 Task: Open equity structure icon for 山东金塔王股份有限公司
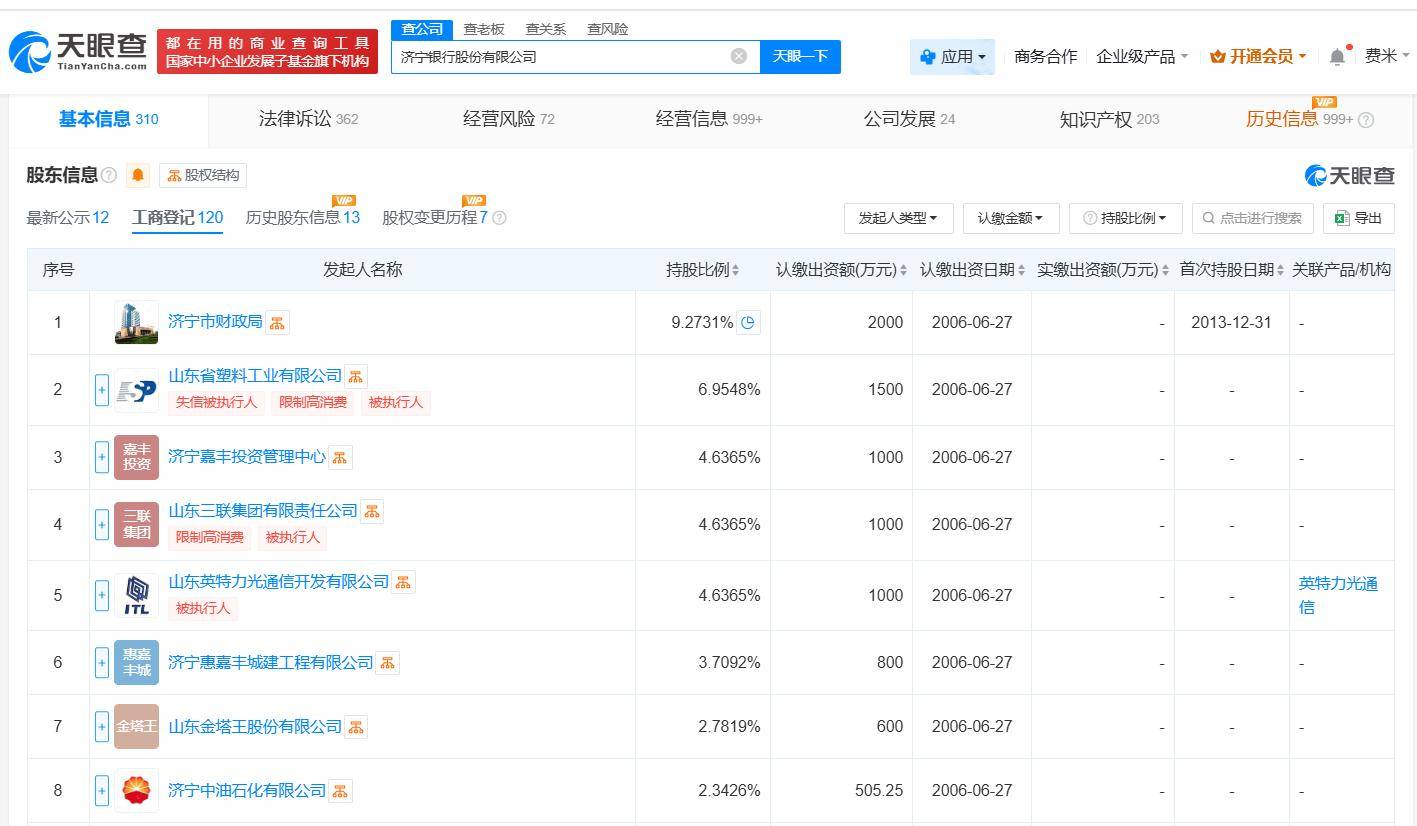pyautogui.click(x=356, y=727)
